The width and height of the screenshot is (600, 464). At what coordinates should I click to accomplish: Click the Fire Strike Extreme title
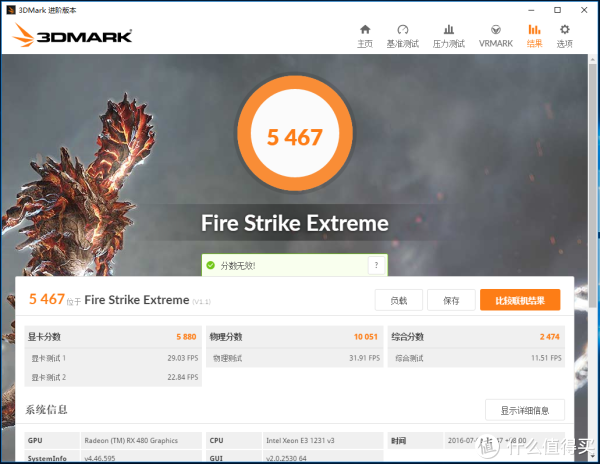pos(295,223)
